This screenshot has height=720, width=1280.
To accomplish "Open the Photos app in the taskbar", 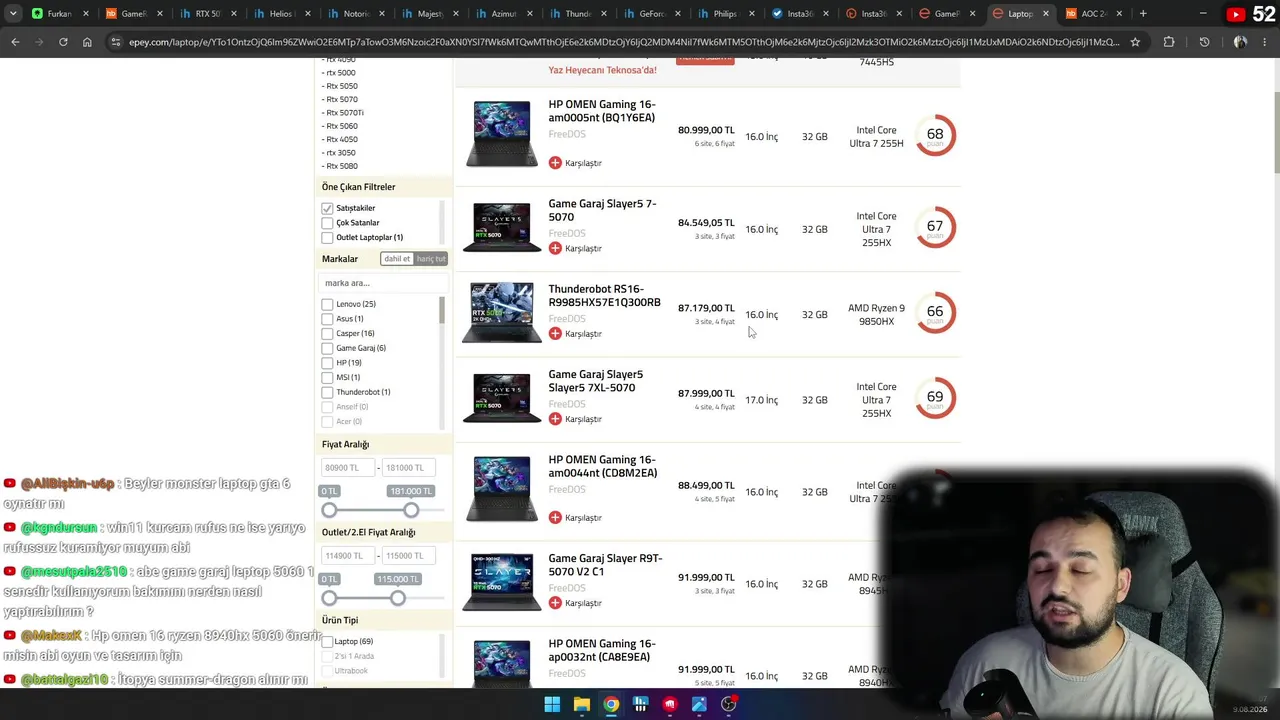I will [x=699, y=705].
